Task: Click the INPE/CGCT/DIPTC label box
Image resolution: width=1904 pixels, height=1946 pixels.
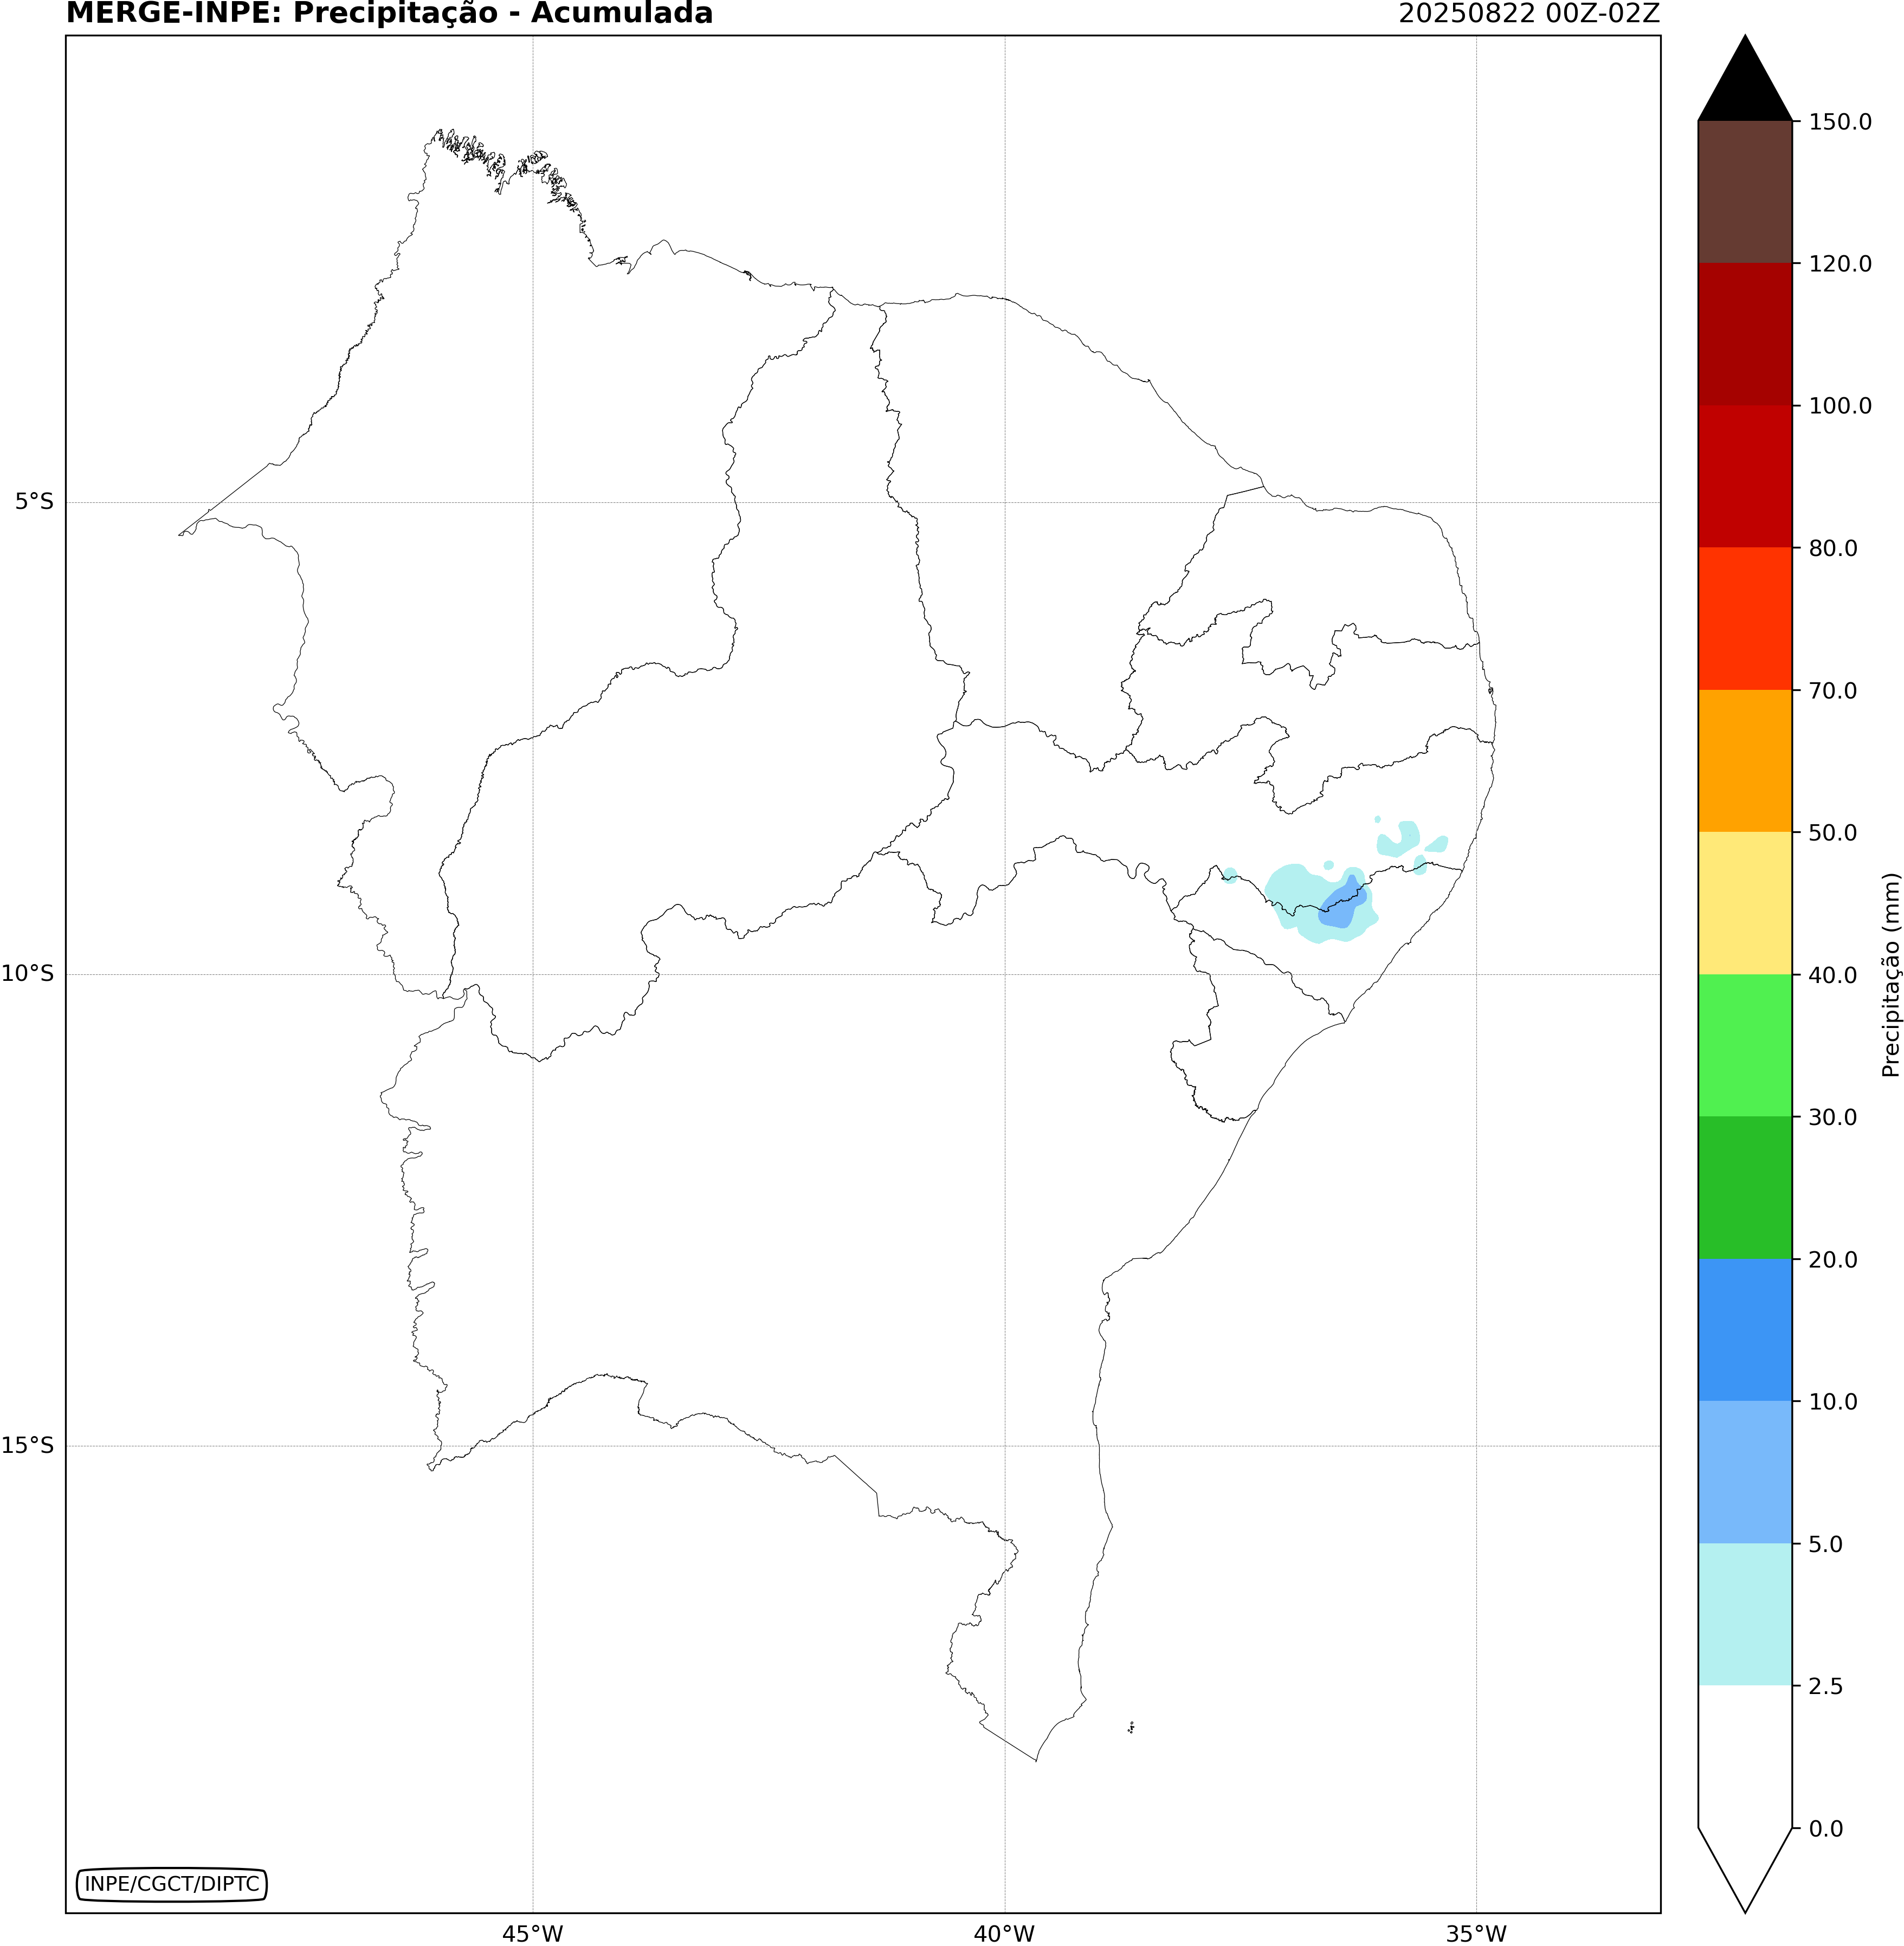Action: point(172,1884)
